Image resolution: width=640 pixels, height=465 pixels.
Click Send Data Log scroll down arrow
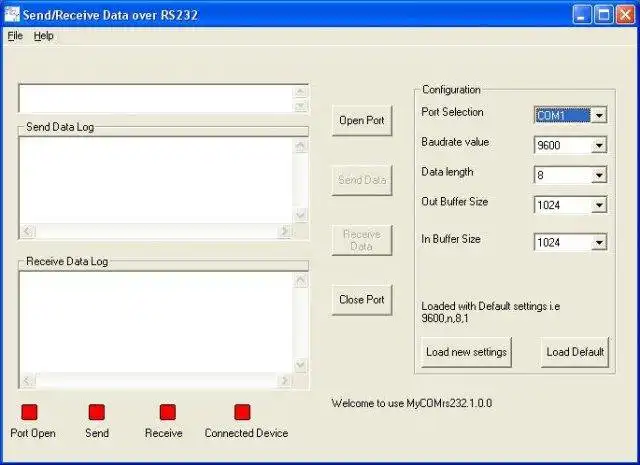tap(301, 215)
